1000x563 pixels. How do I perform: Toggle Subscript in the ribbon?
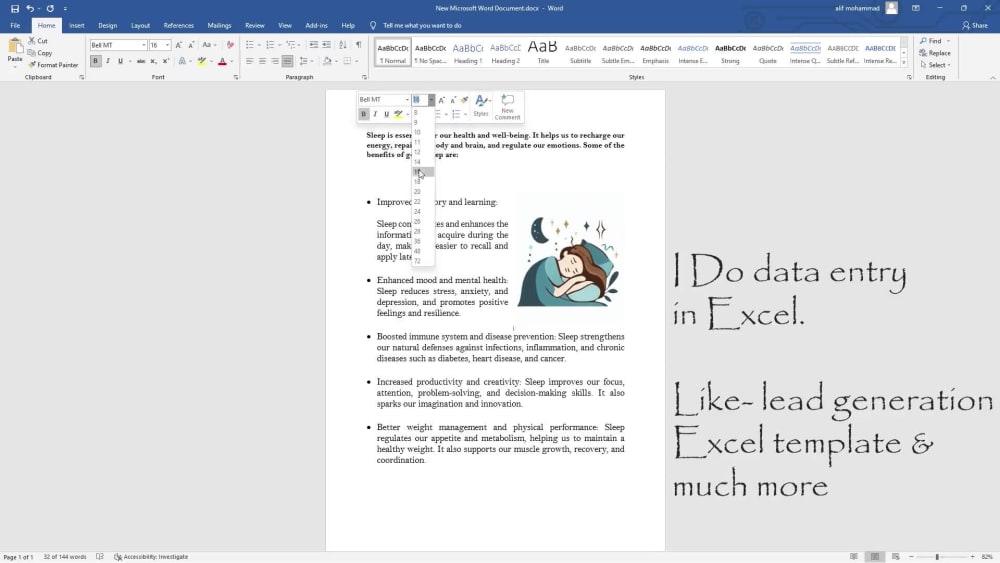153,61
